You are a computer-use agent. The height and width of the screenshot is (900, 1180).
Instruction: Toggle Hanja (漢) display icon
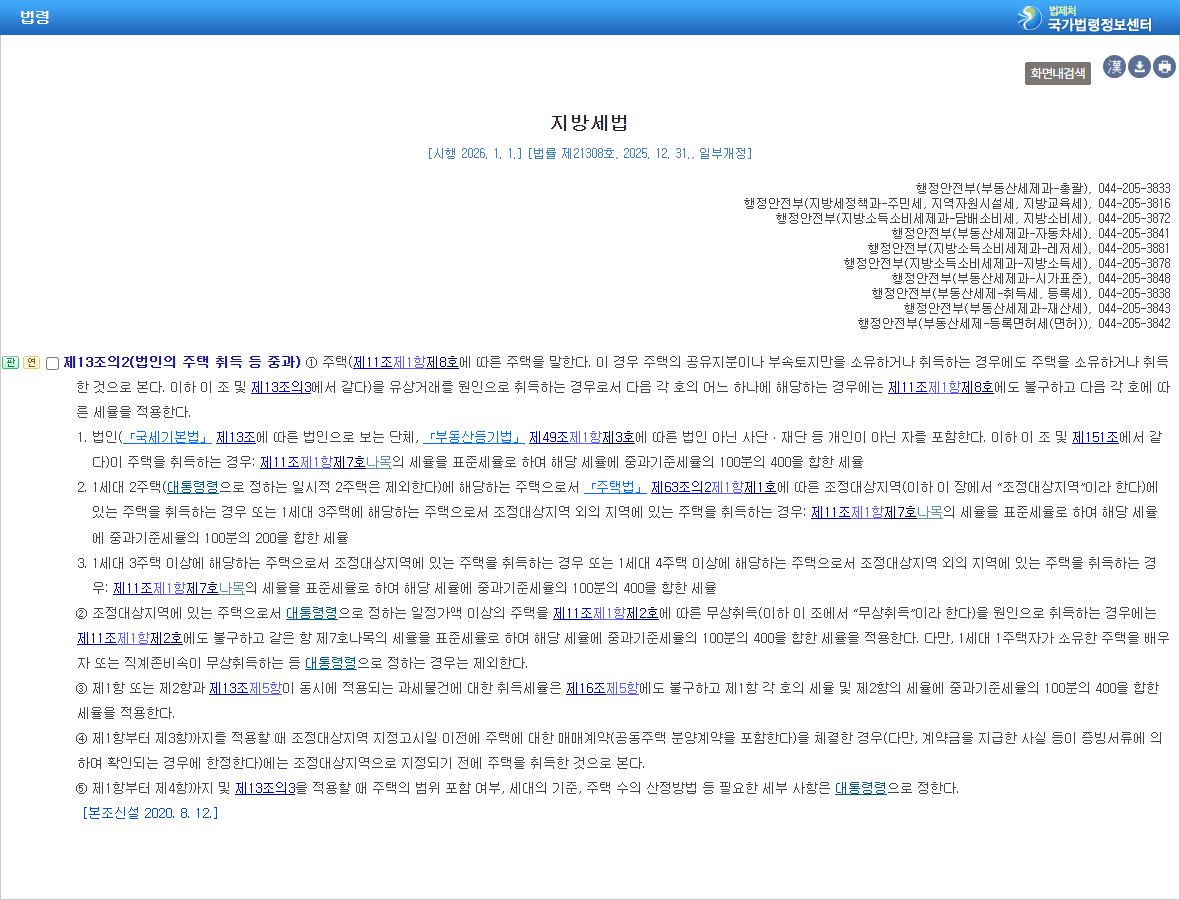click(1114, 67)
